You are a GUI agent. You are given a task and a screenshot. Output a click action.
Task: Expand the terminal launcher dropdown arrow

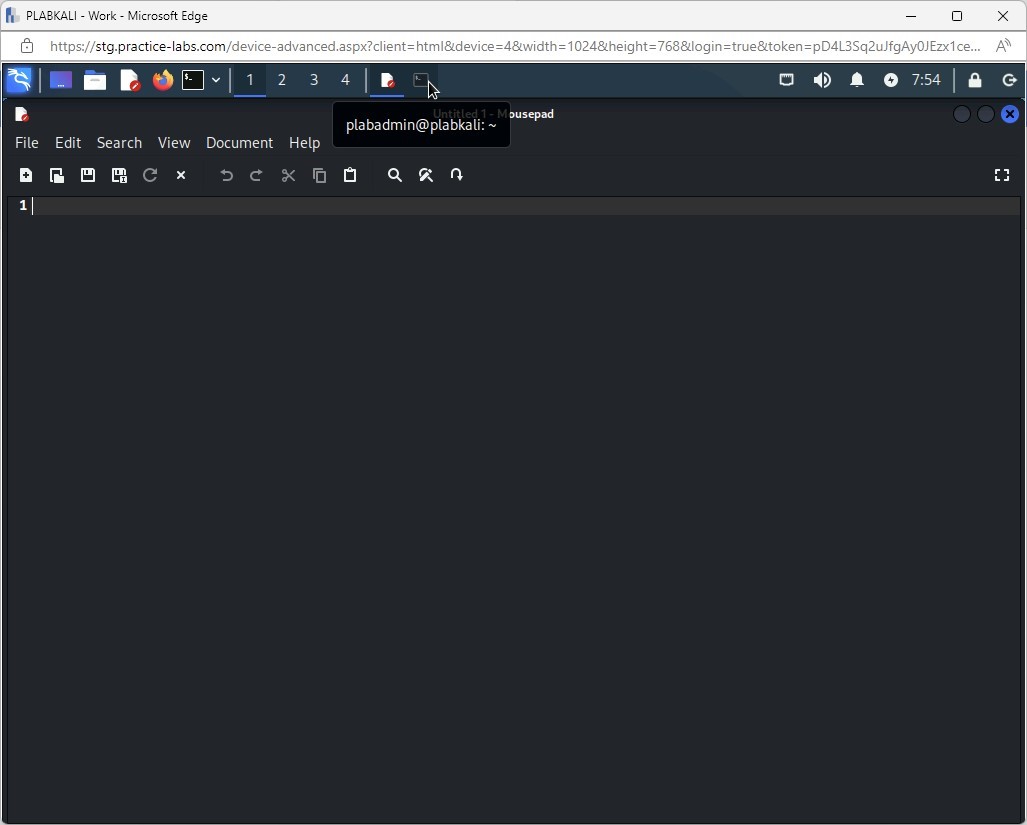pos(216,80)
